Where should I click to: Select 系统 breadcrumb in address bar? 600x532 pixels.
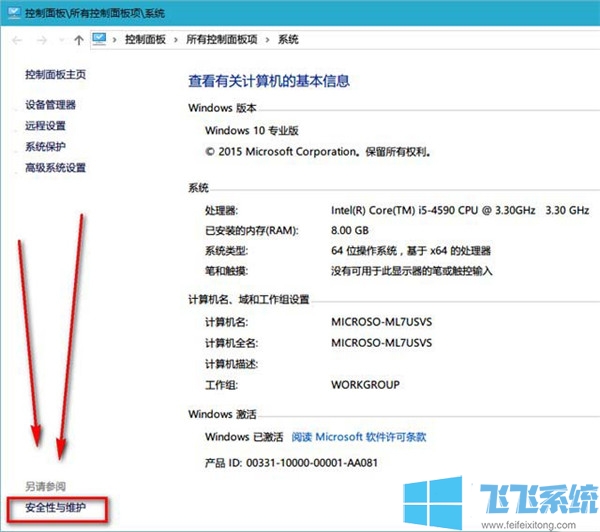pos(288,39)
